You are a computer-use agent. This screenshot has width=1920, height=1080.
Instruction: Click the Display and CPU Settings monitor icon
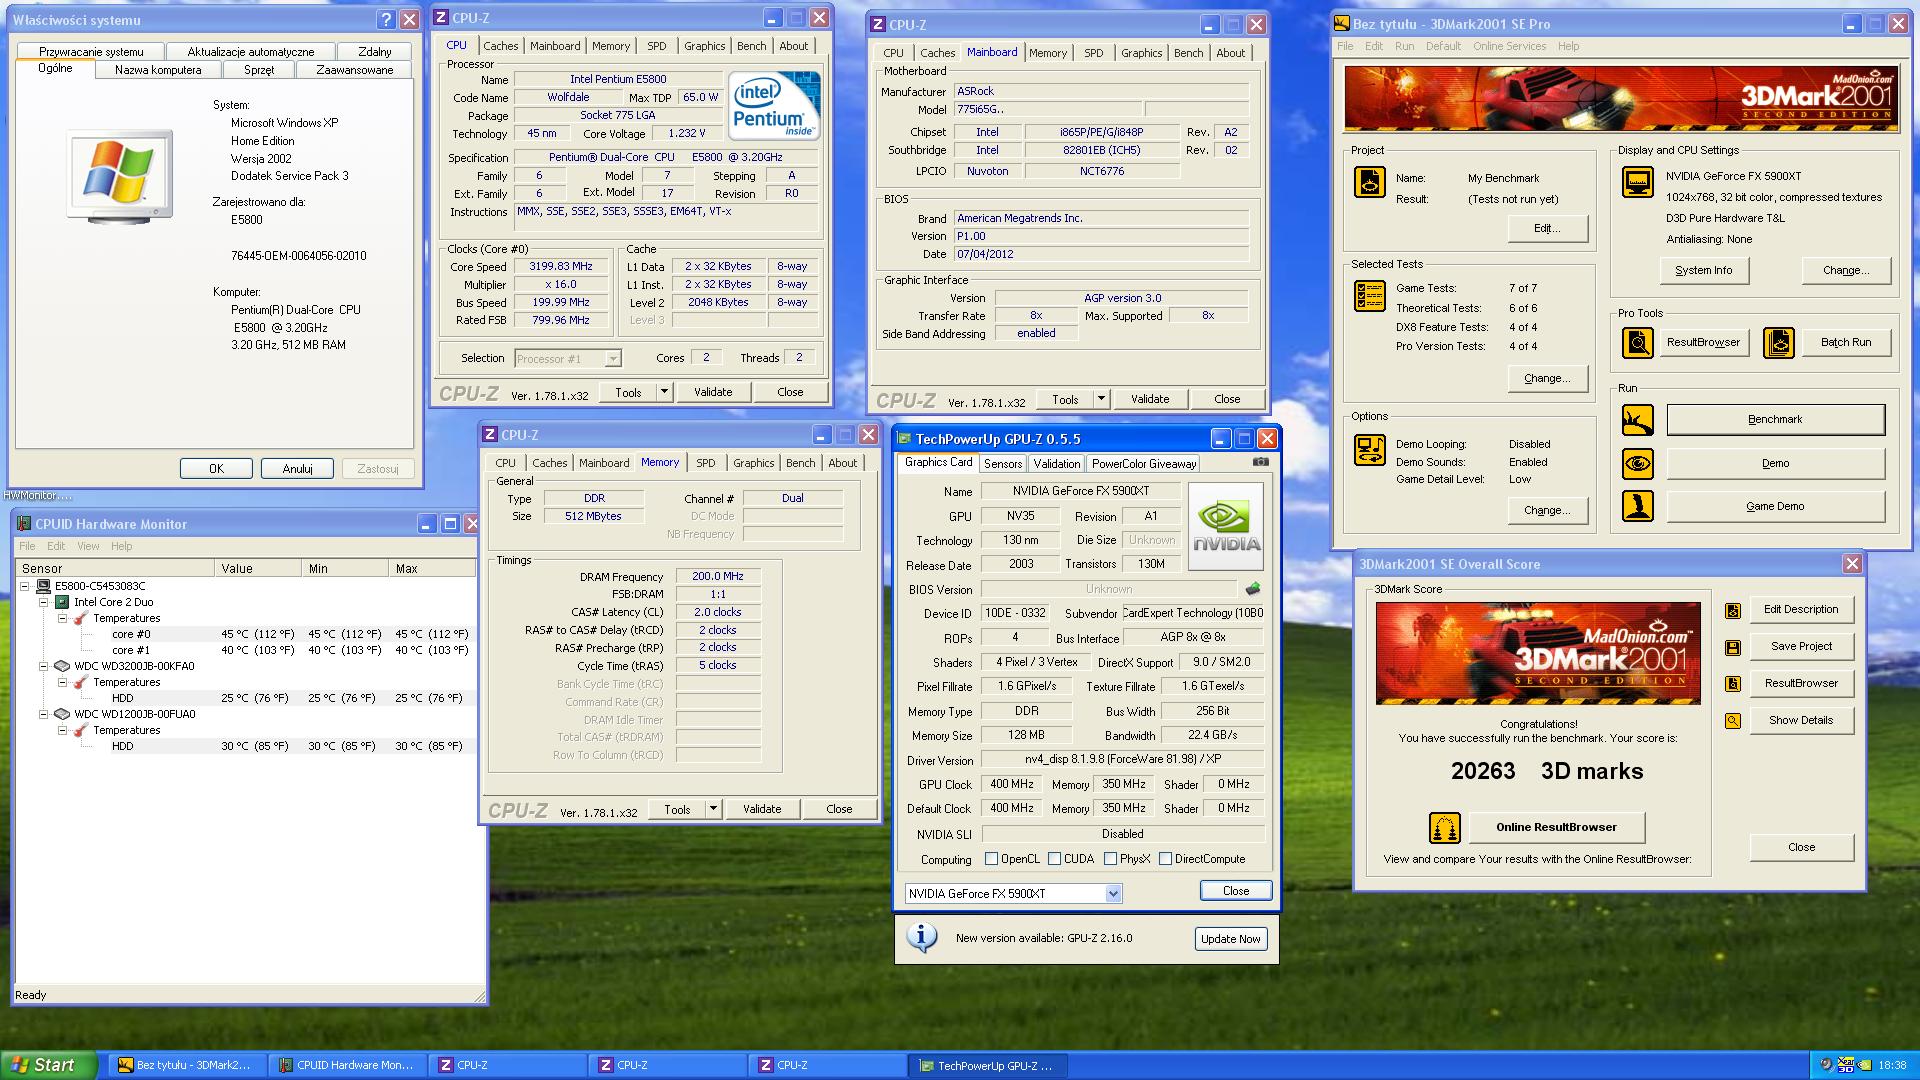[1638, 182]
